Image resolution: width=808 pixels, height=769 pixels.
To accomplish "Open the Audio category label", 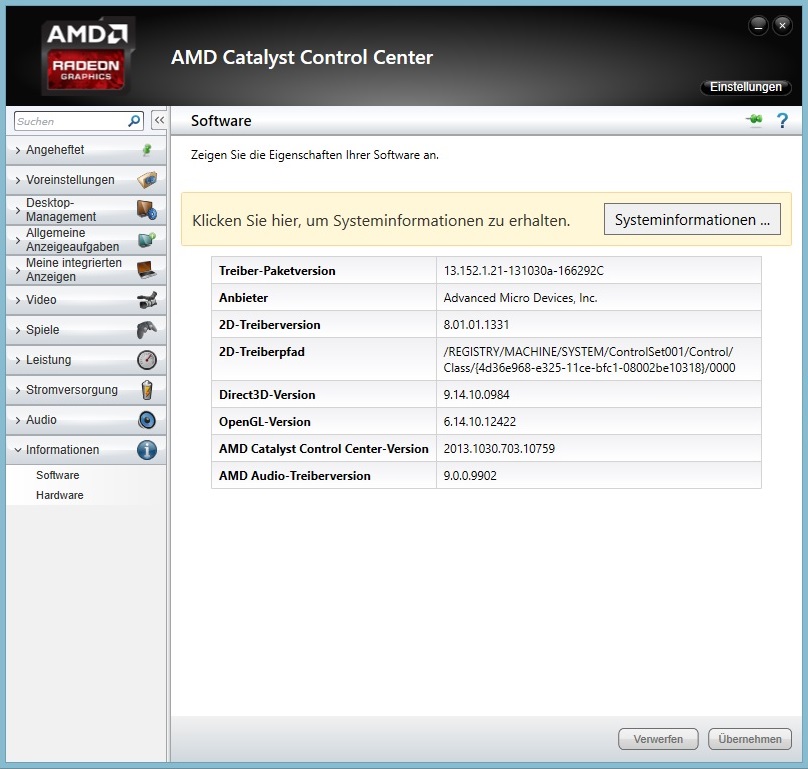I will (41, 420).
